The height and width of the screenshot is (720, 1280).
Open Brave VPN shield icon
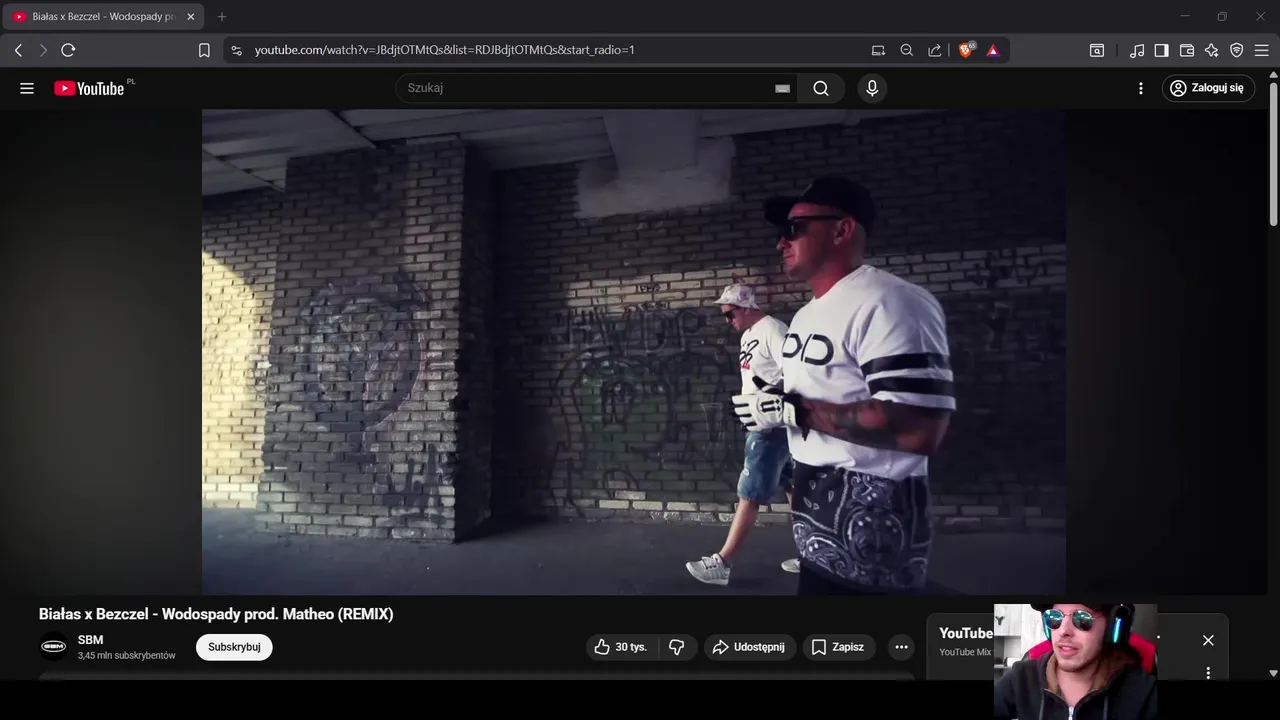[x=1237, y=50]
